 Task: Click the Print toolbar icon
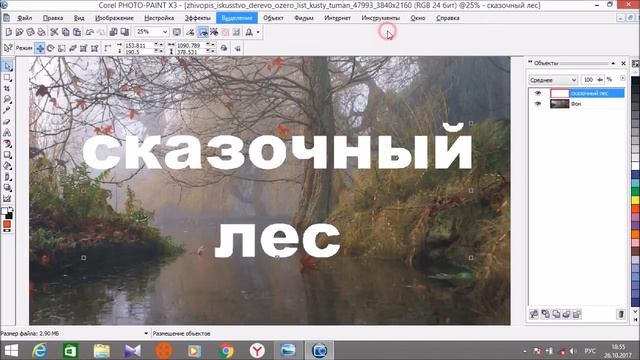pyautogui.click(x=41, y=32)
